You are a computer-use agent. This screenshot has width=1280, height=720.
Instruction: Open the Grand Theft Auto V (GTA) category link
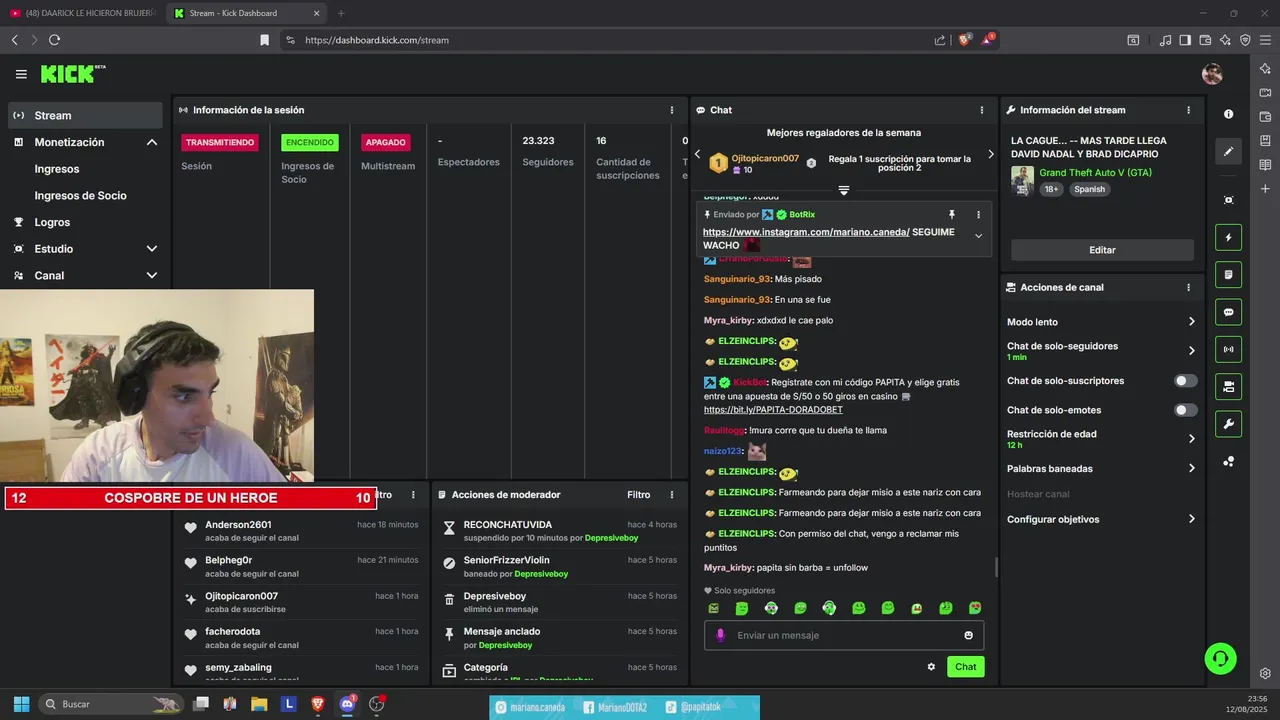[1095, 173]
